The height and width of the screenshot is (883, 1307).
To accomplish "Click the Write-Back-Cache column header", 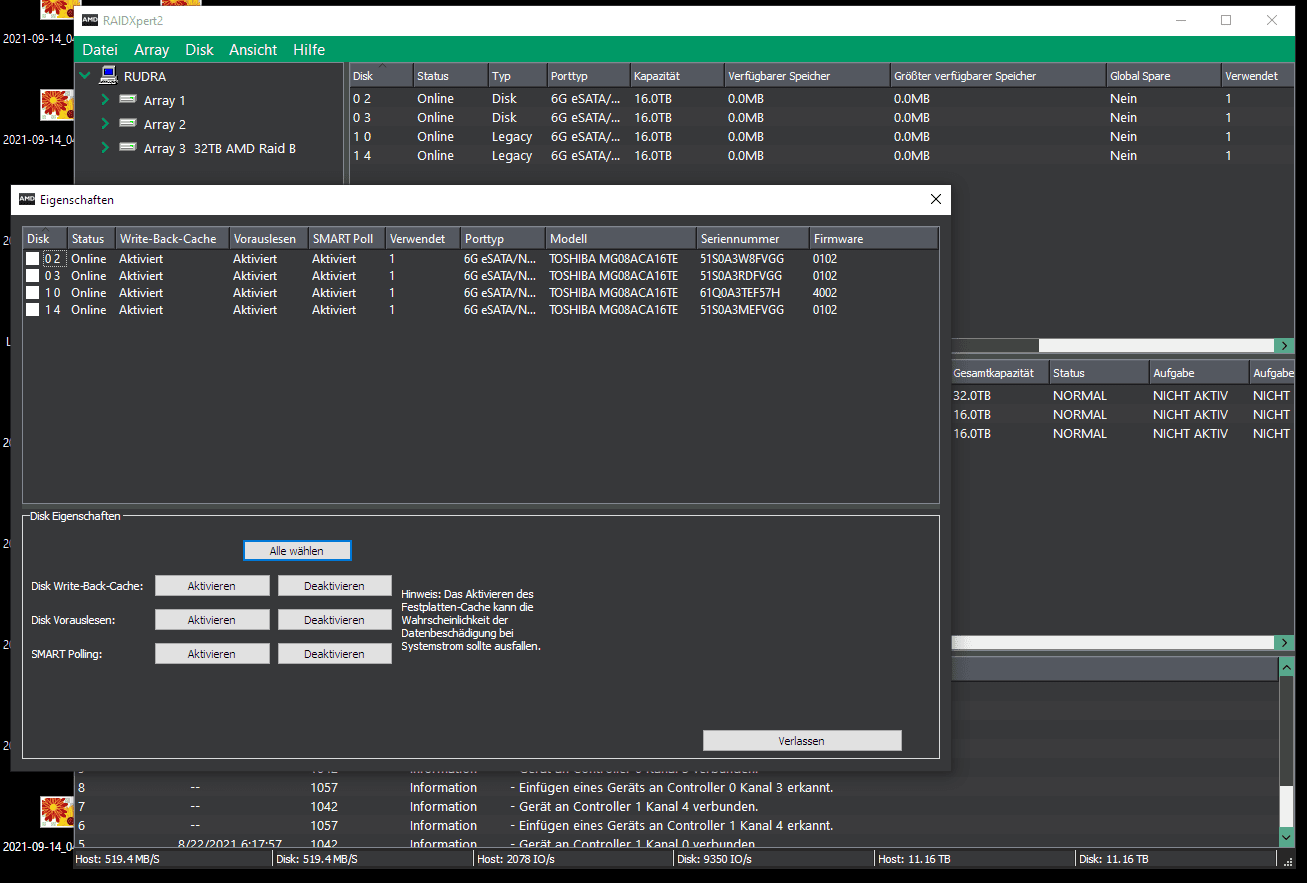I will click(x=172, y=239).
